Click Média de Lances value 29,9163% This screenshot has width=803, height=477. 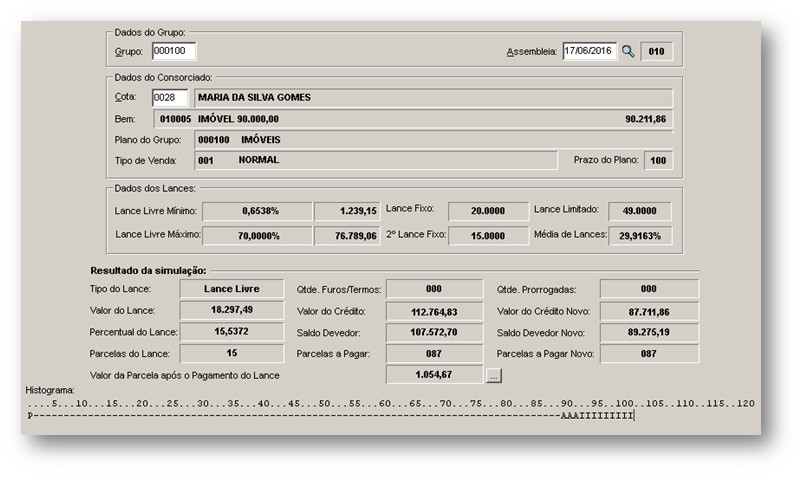pyautogui.click(x=640, y=236)
